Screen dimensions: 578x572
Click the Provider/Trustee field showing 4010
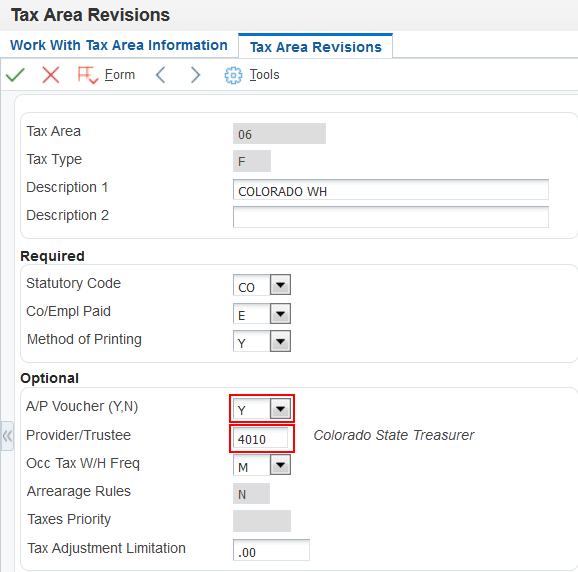click(261, 438)
